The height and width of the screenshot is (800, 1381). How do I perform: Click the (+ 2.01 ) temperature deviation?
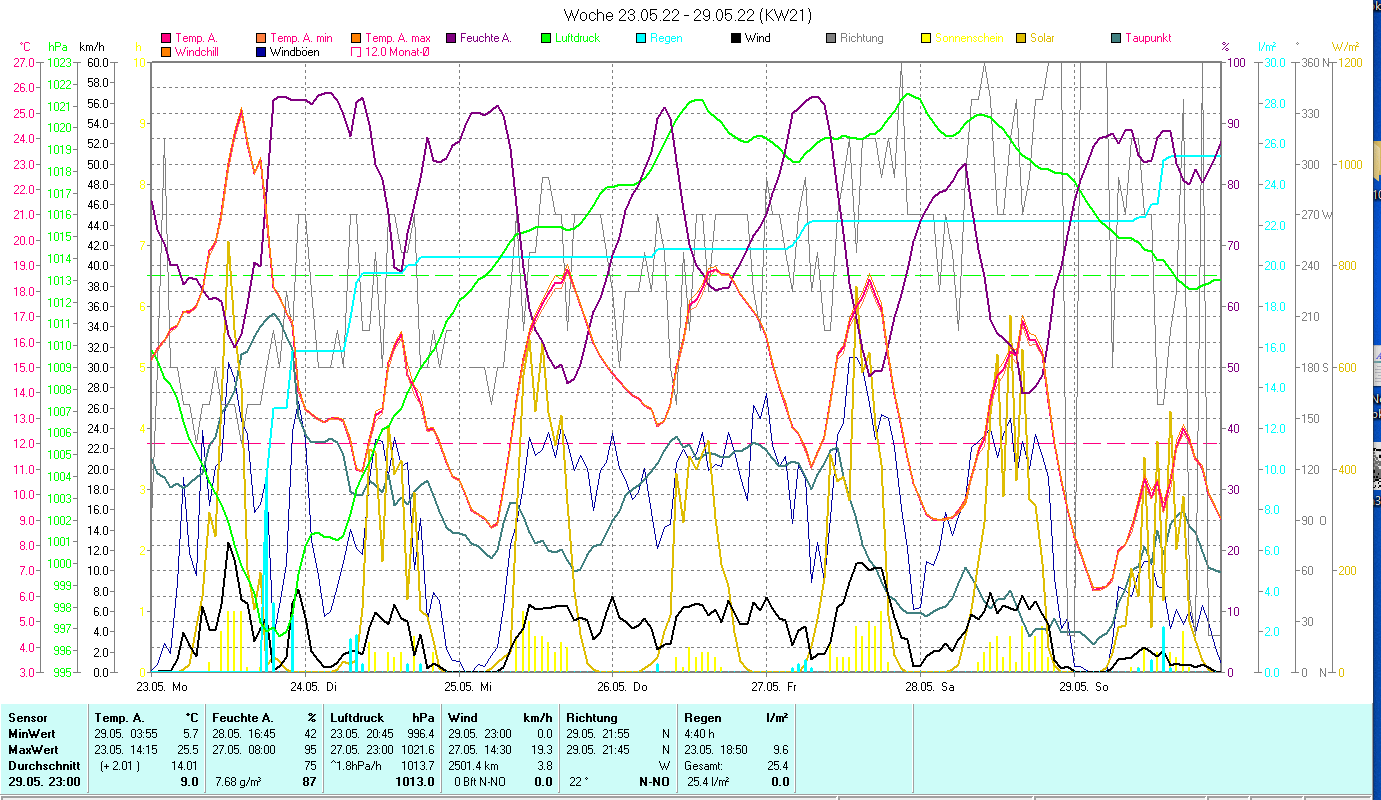click(x=118, y=766)
